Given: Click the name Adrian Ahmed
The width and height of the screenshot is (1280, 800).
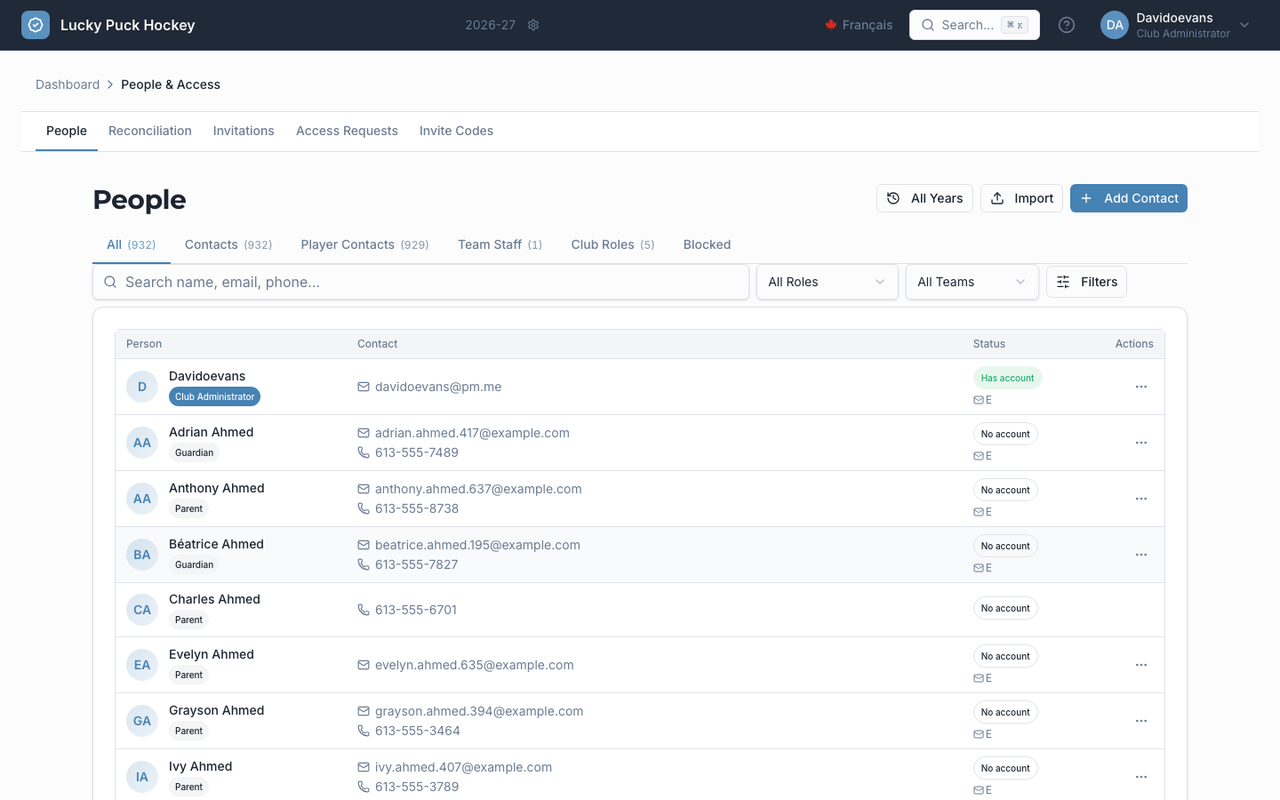Looking at the screenshot, I should (211, 432).
